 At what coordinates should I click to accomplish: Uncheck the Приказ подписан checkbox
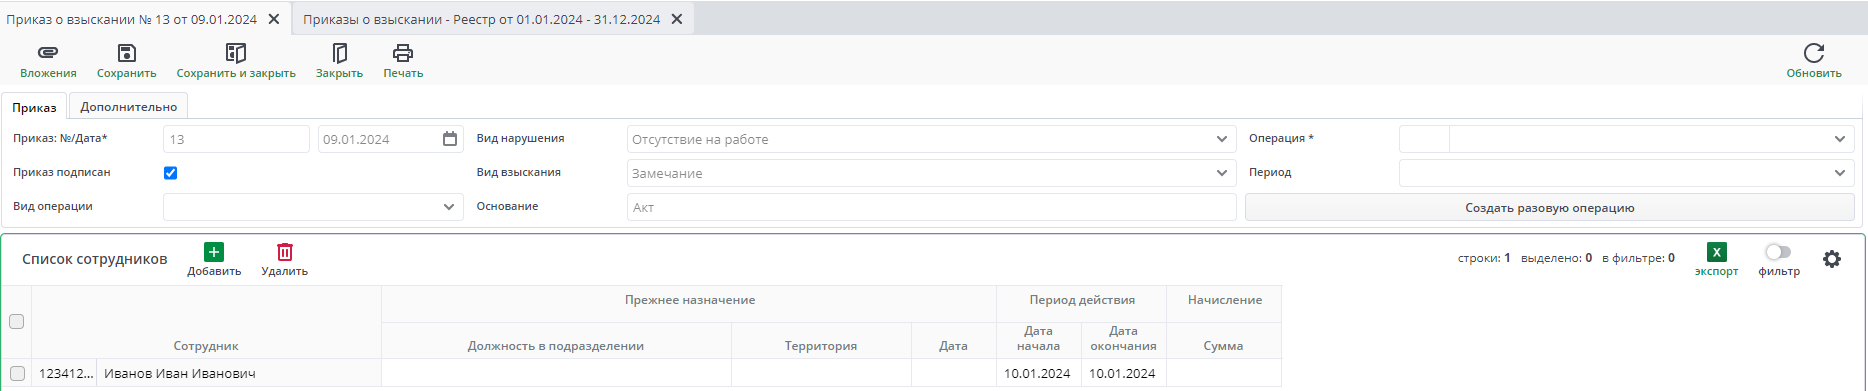(x=170, y=173)
